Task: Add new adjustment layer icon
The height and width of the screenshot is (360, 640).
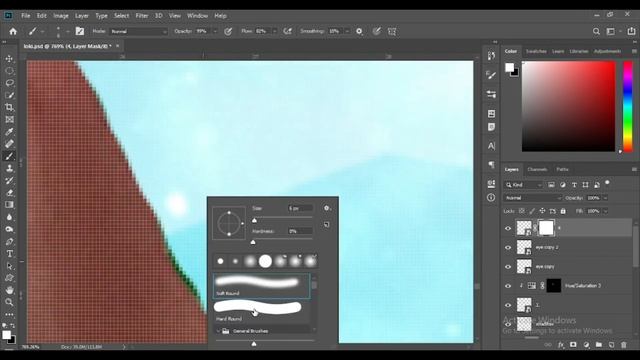Action: 586,345
